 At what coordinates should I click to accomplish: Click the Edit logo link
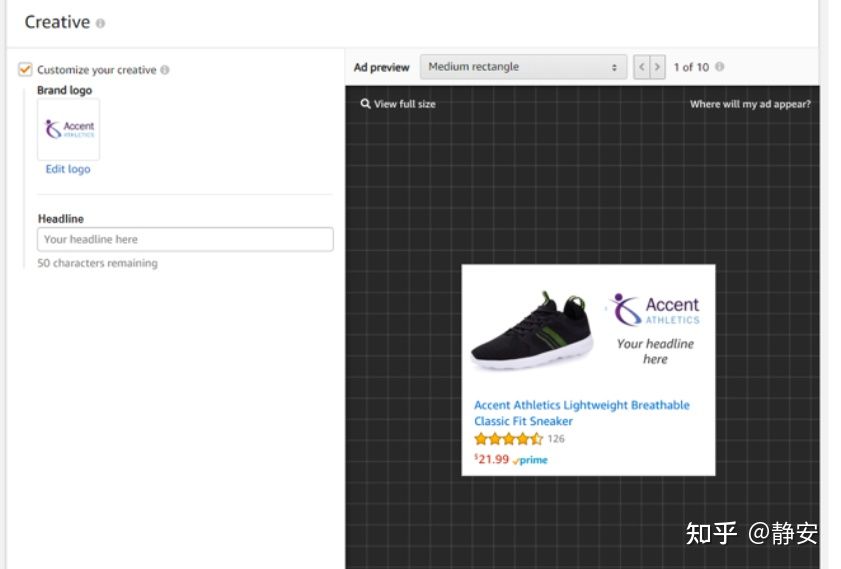[x=68, y=169]
